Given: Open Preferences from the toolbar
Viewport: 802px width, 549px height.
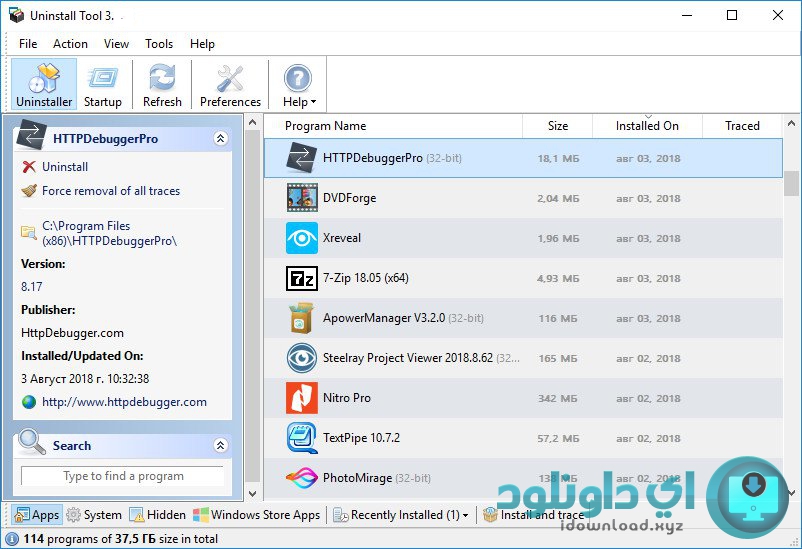Looking at the screenshot, I should tap(230, 84).
